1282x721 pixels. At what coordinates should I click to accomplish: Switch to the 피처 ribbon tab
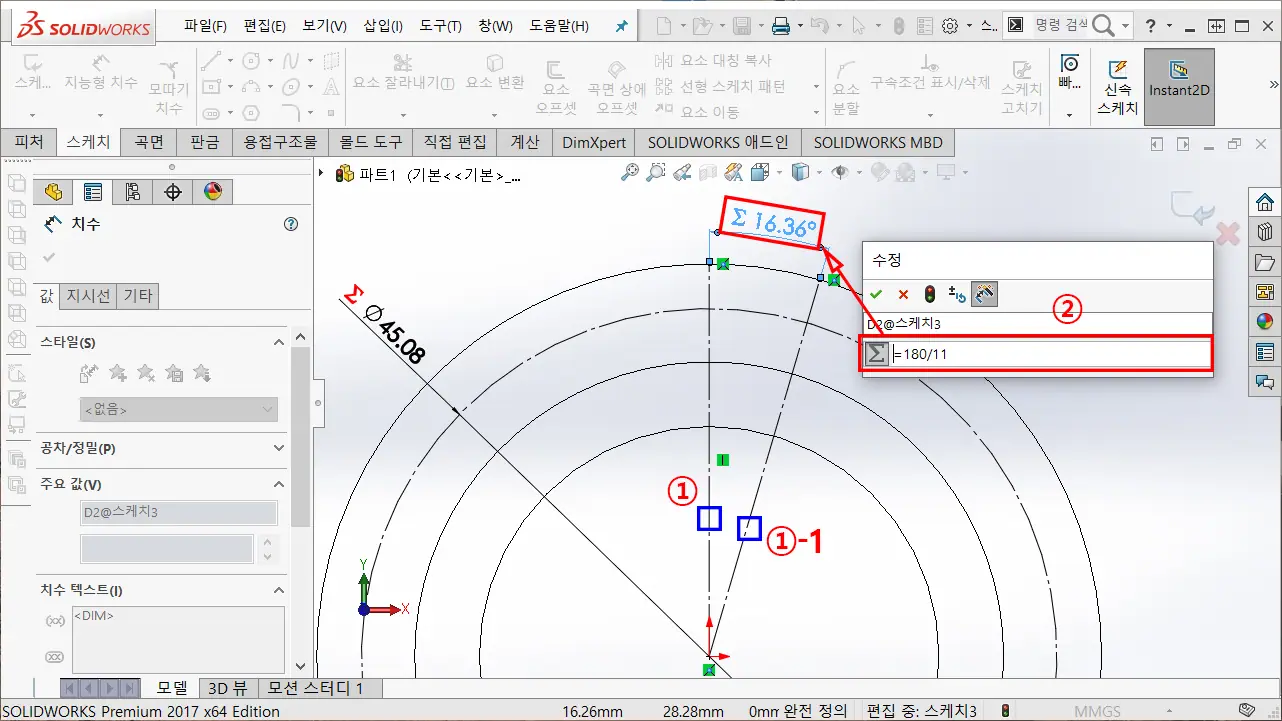pyautogui.click(x=29, y=142)
